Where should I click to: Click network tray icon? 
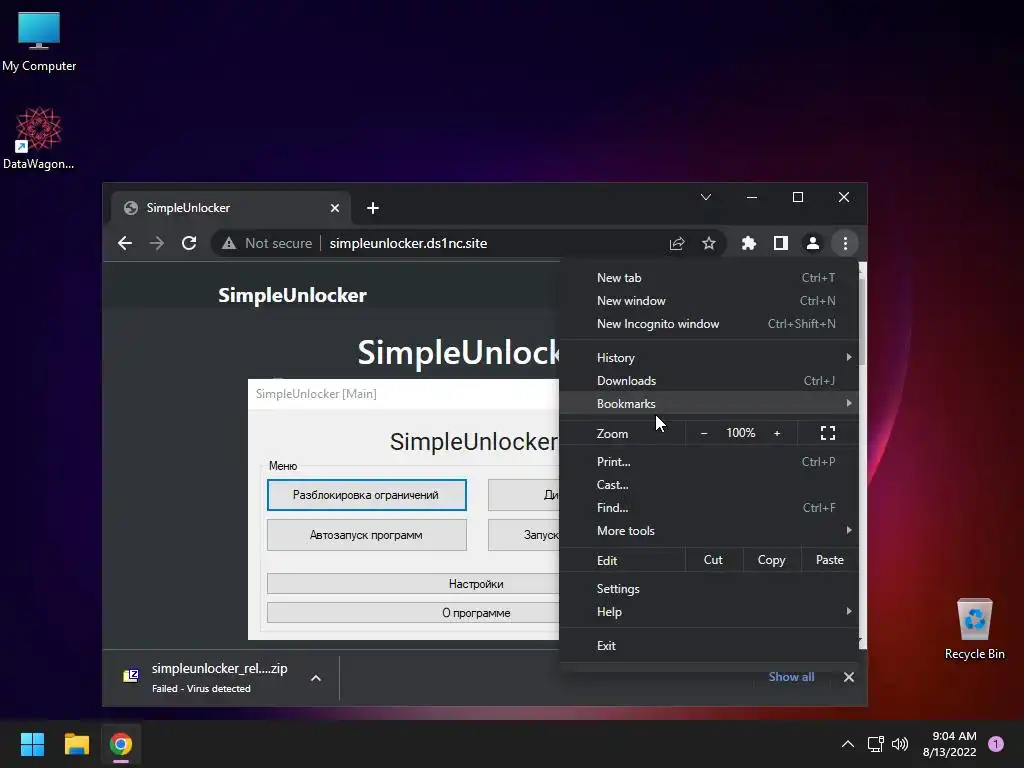[x=875, y=744]
